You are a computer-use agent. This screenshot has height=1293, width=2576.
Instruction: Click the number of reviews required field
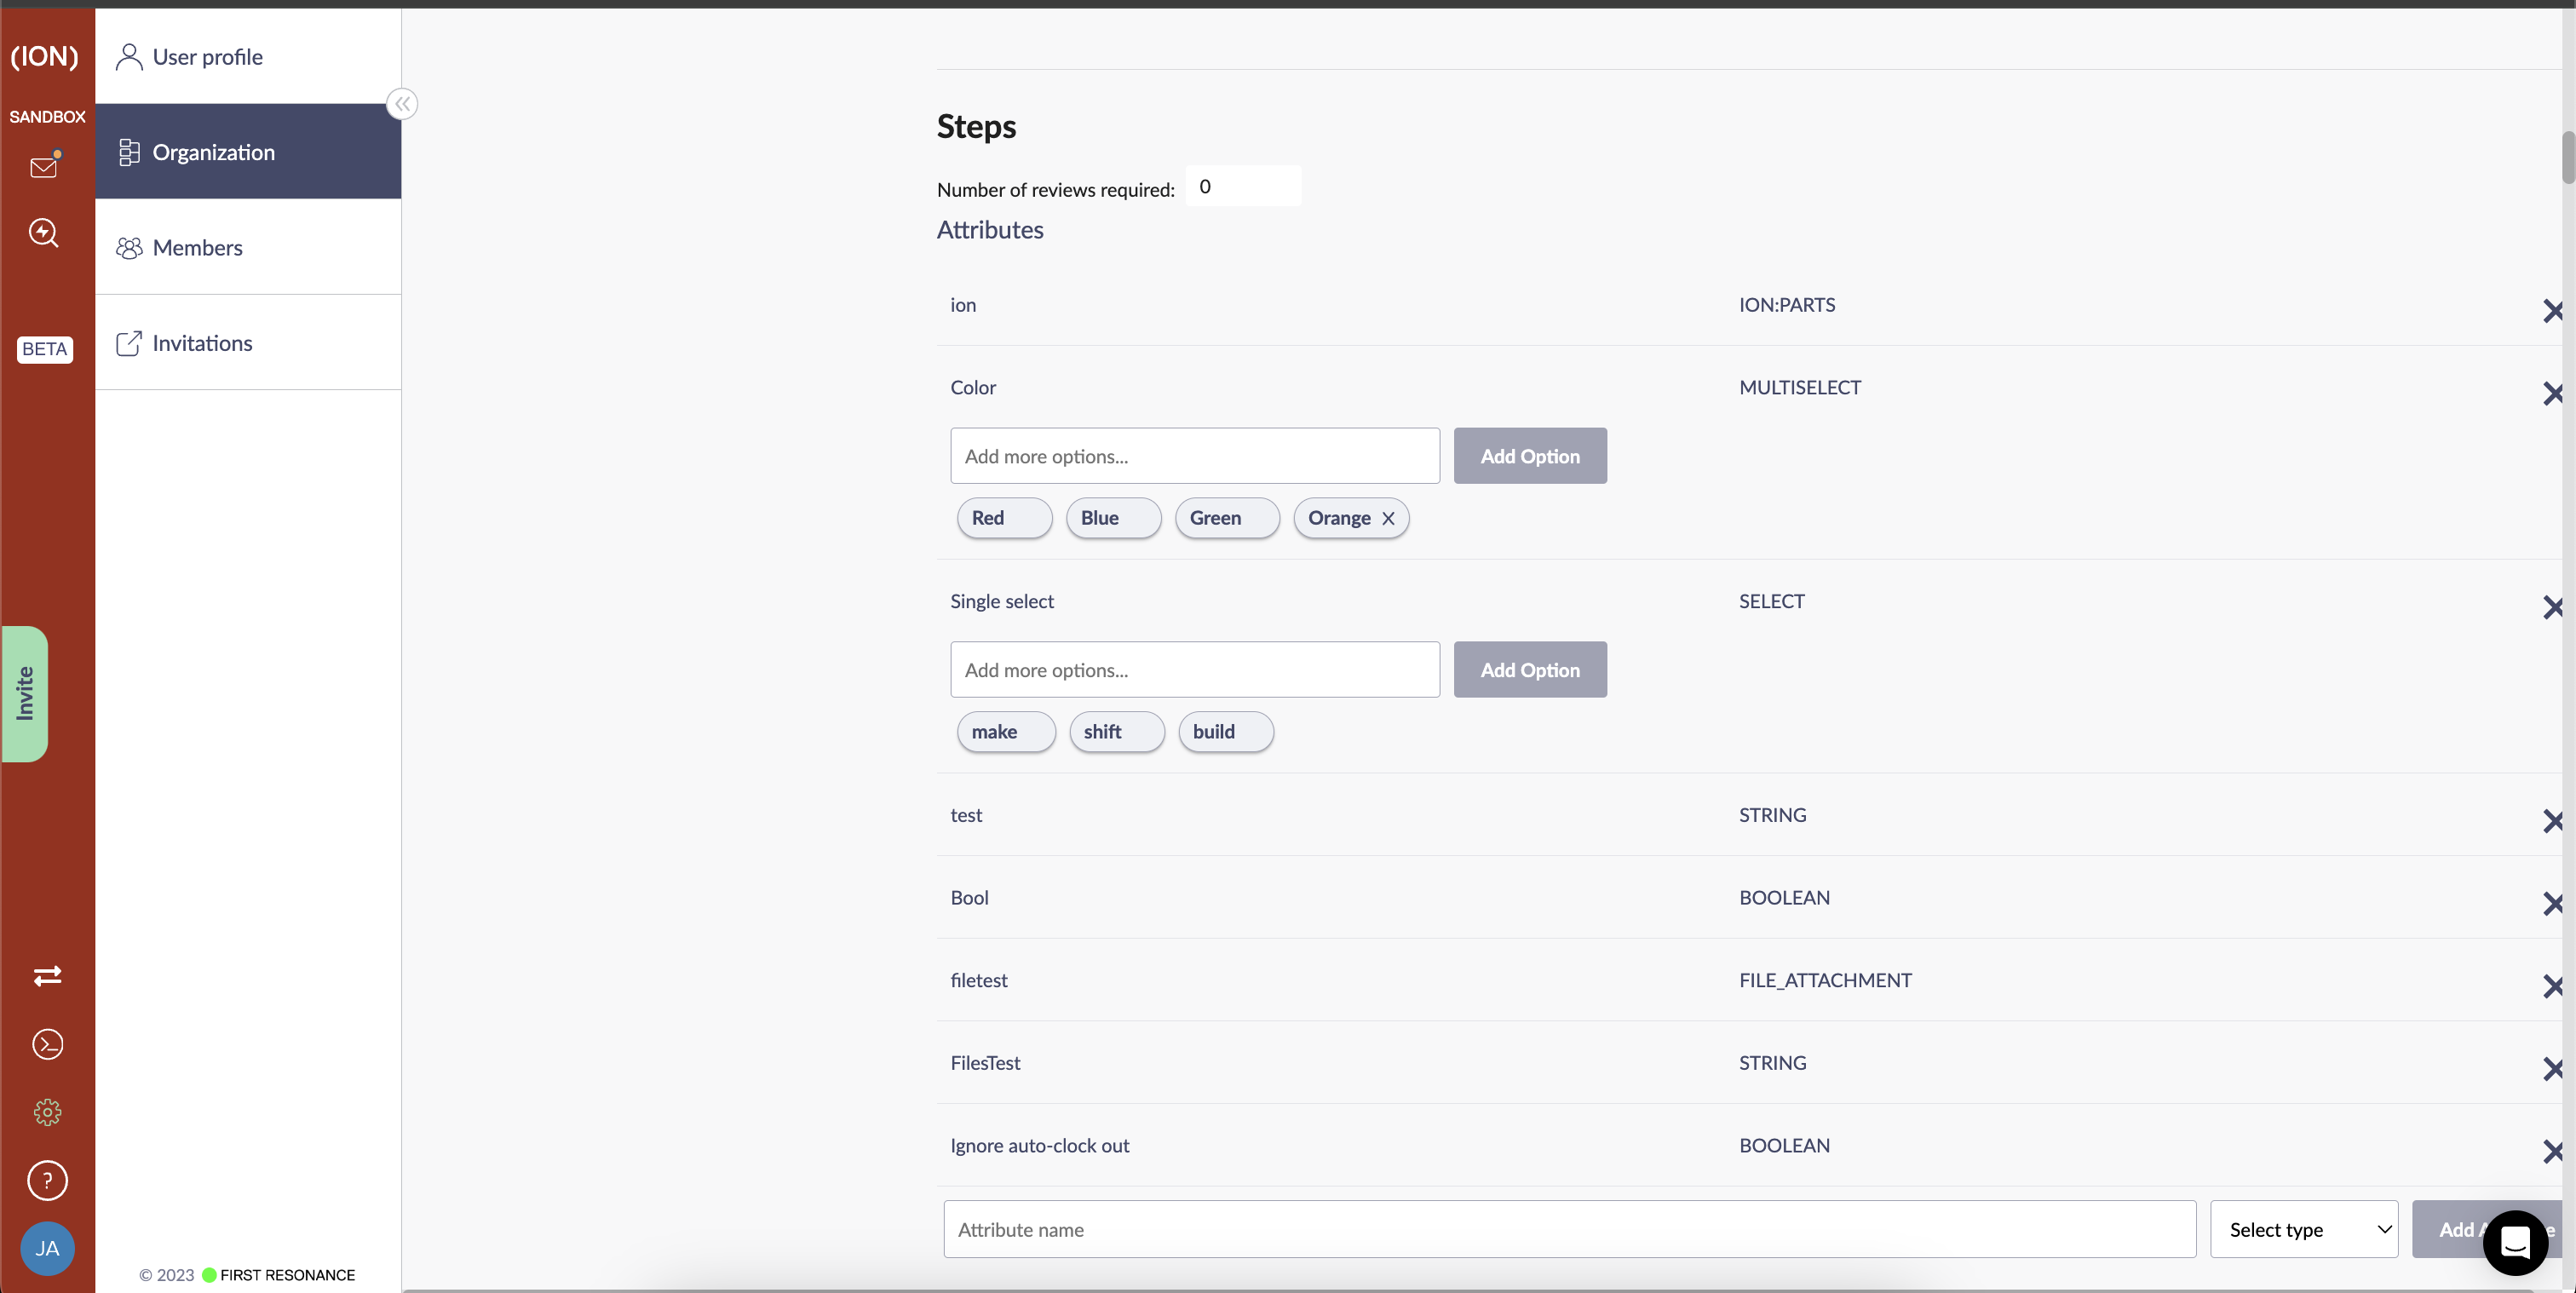click(1242, 187)
